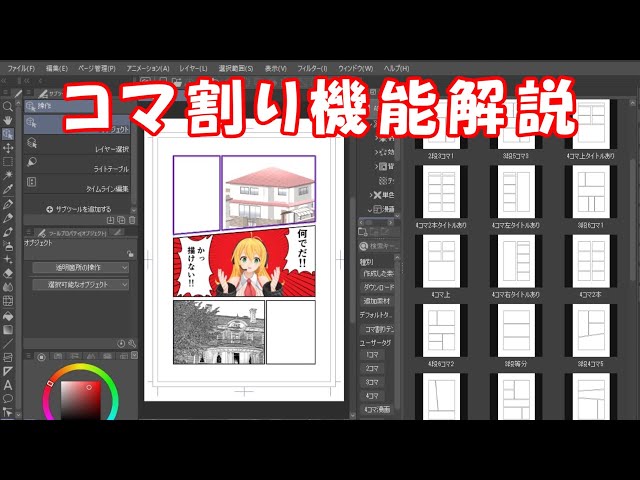Select the Pencil tool
This screenshot has height=480, width=640.
tap(7, 218)
